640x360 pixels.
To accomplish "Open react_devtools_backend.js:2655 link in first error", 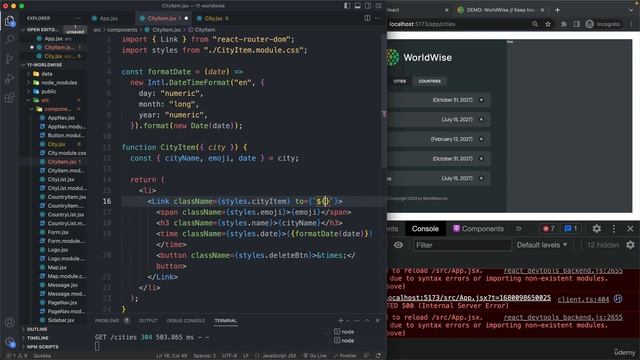I will coord(563,271).
